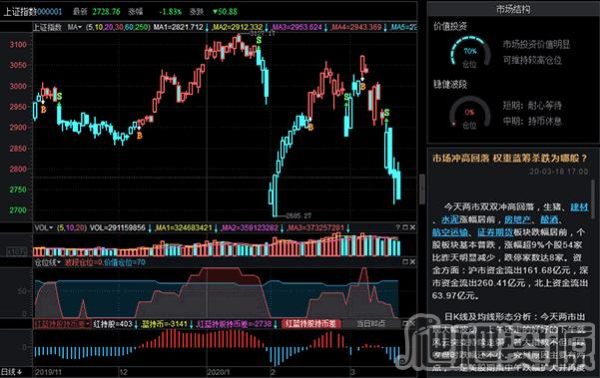Image resolution: width=600 pixels, height=378 pixels.
Task: Open the 航空运输 sector link
Action: click(450, 232)
